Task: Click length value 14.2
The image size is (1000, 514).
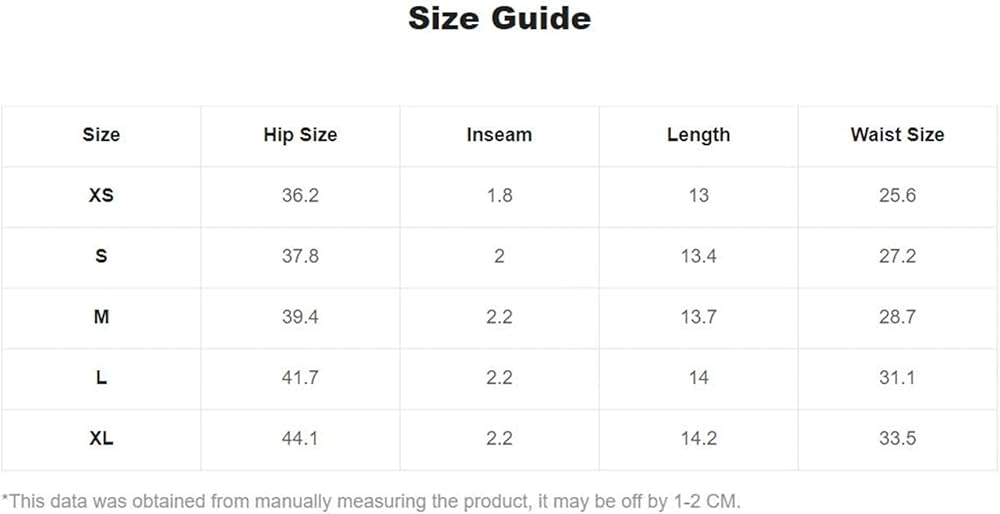Action: tap(698, 439)
